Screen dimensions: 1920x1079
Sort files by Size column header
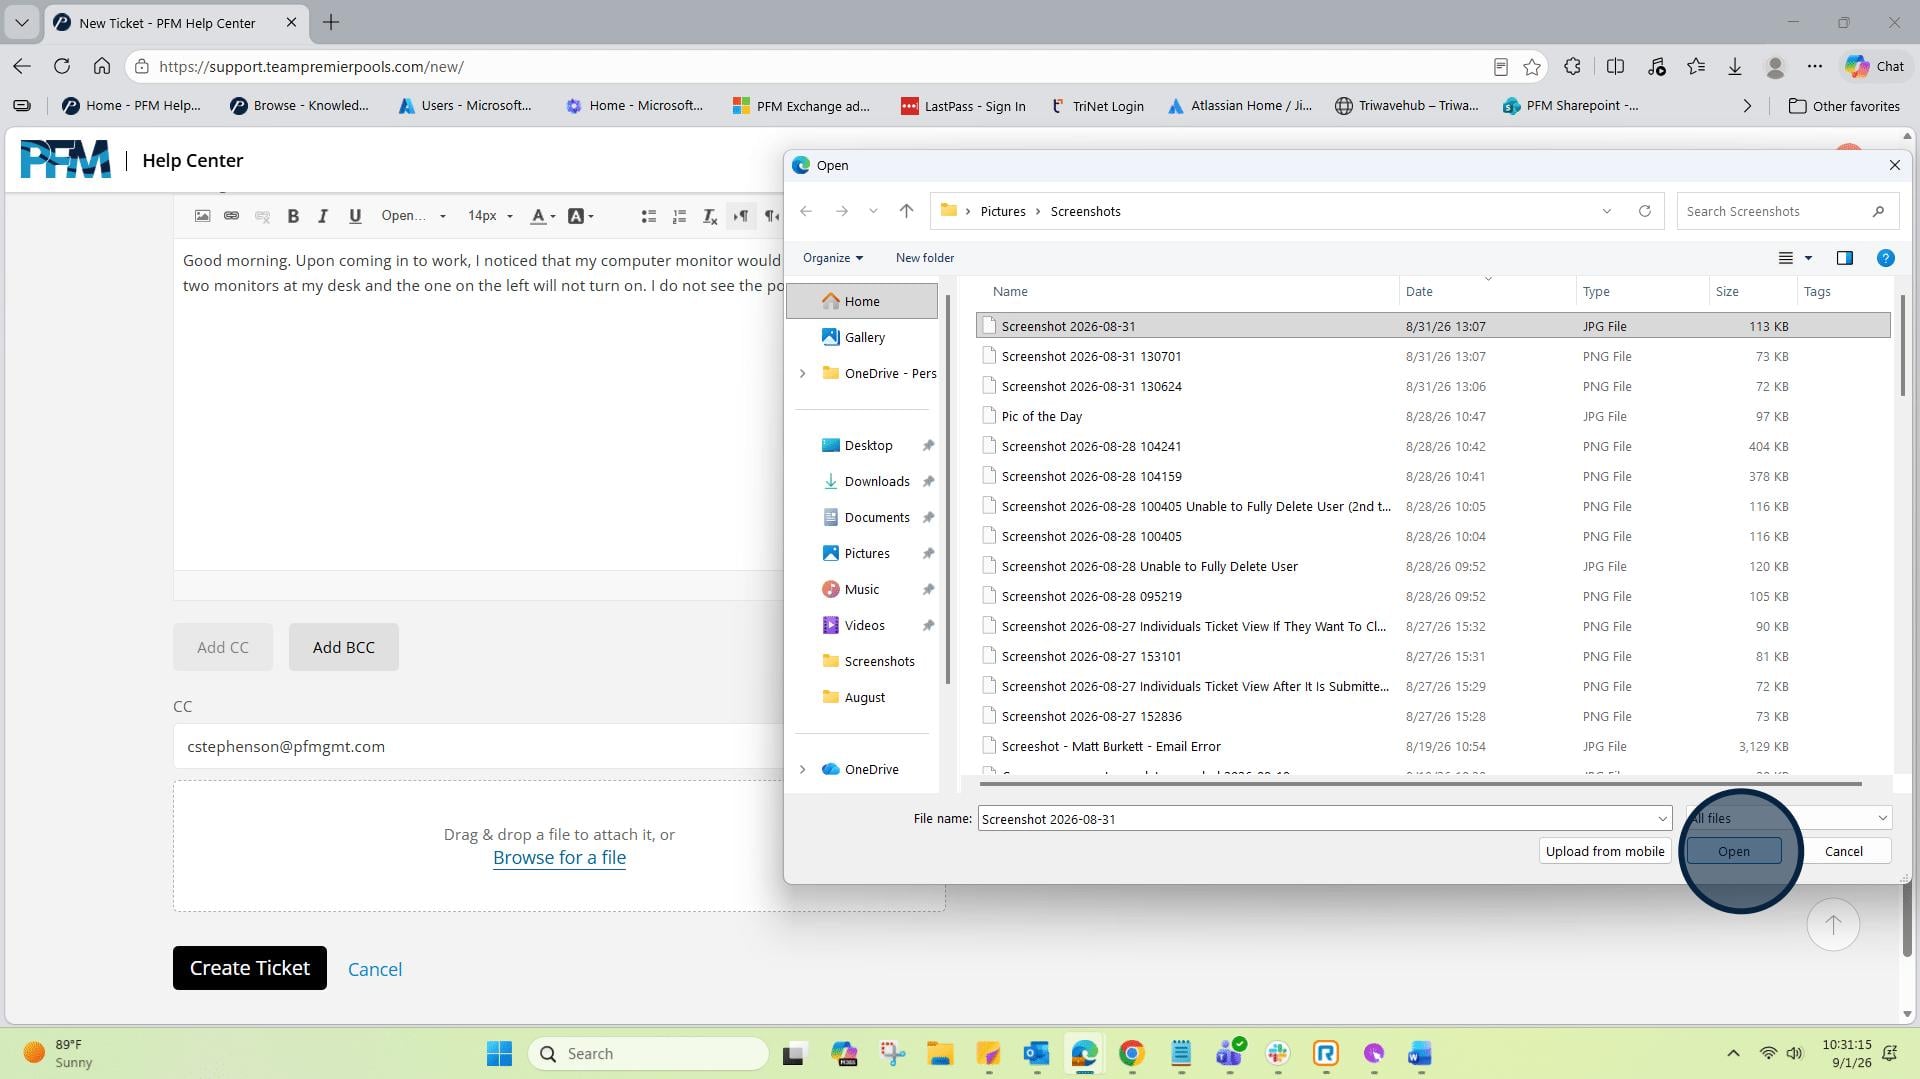[x=1726, y=291]
